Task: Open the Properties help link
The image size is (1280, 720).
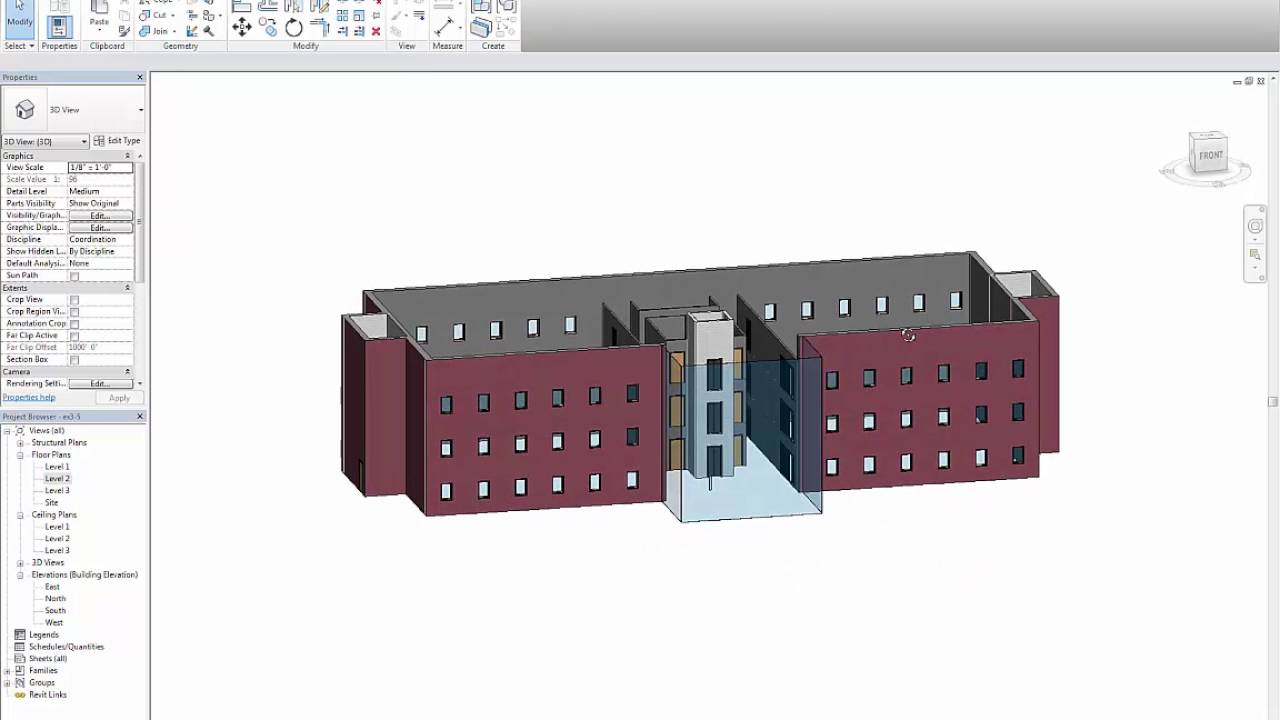Action: pos(29,398)
